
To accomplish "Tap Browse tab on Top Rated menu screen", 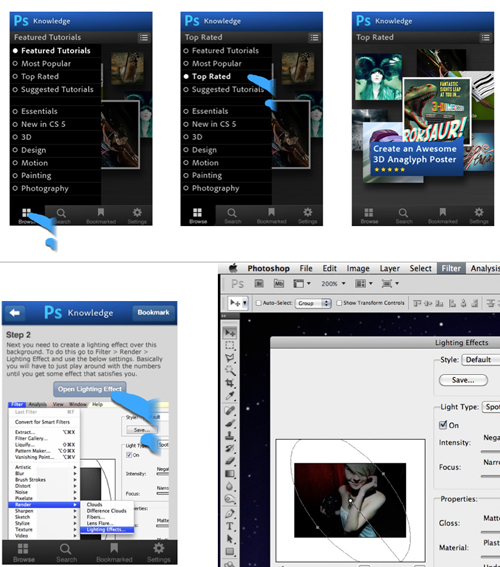I will pos(198,216).
